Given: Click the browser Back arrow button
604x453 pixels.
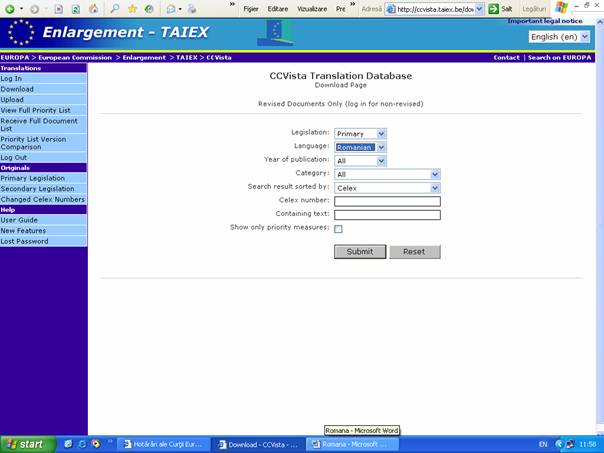Looking at the screenshot, I should pyautogui.click(x=10, y=9).
